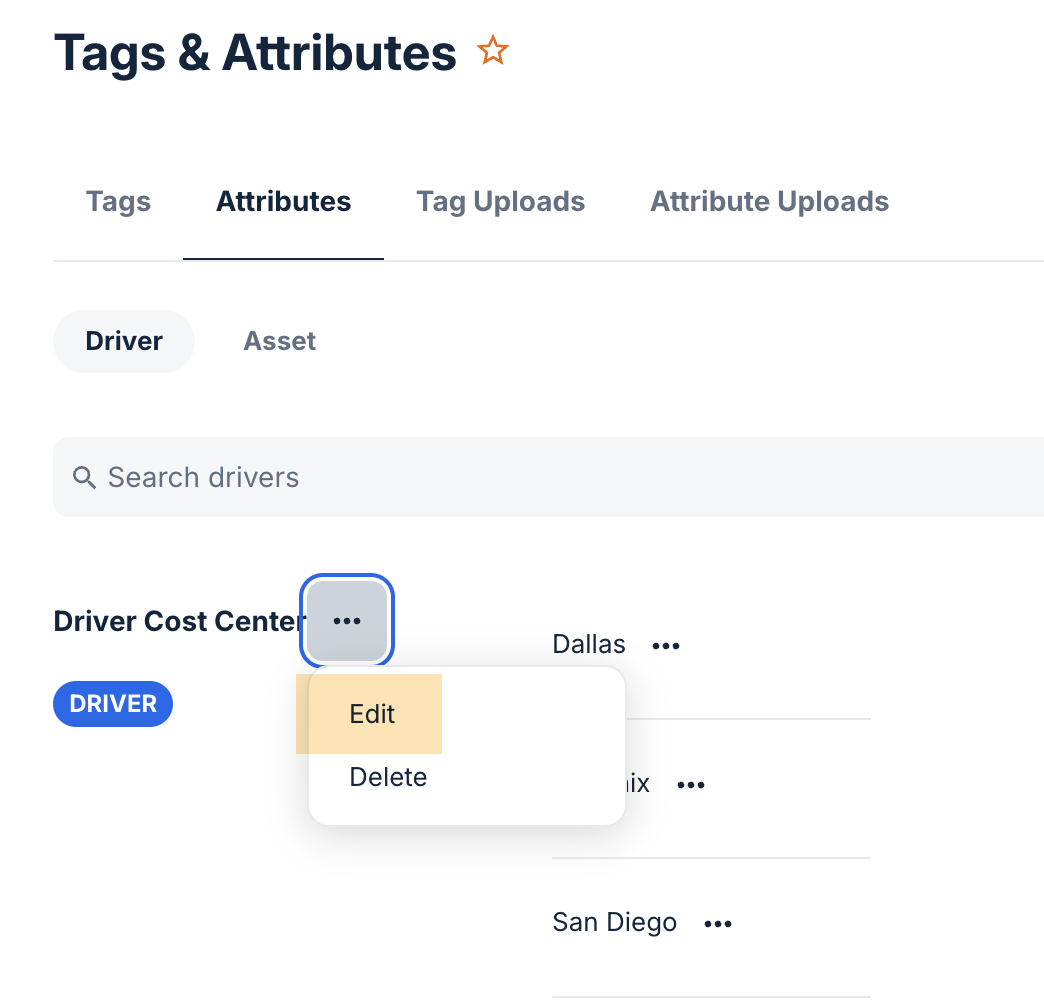Go to the Attribute Uploads tab

[x=770, y=202]
